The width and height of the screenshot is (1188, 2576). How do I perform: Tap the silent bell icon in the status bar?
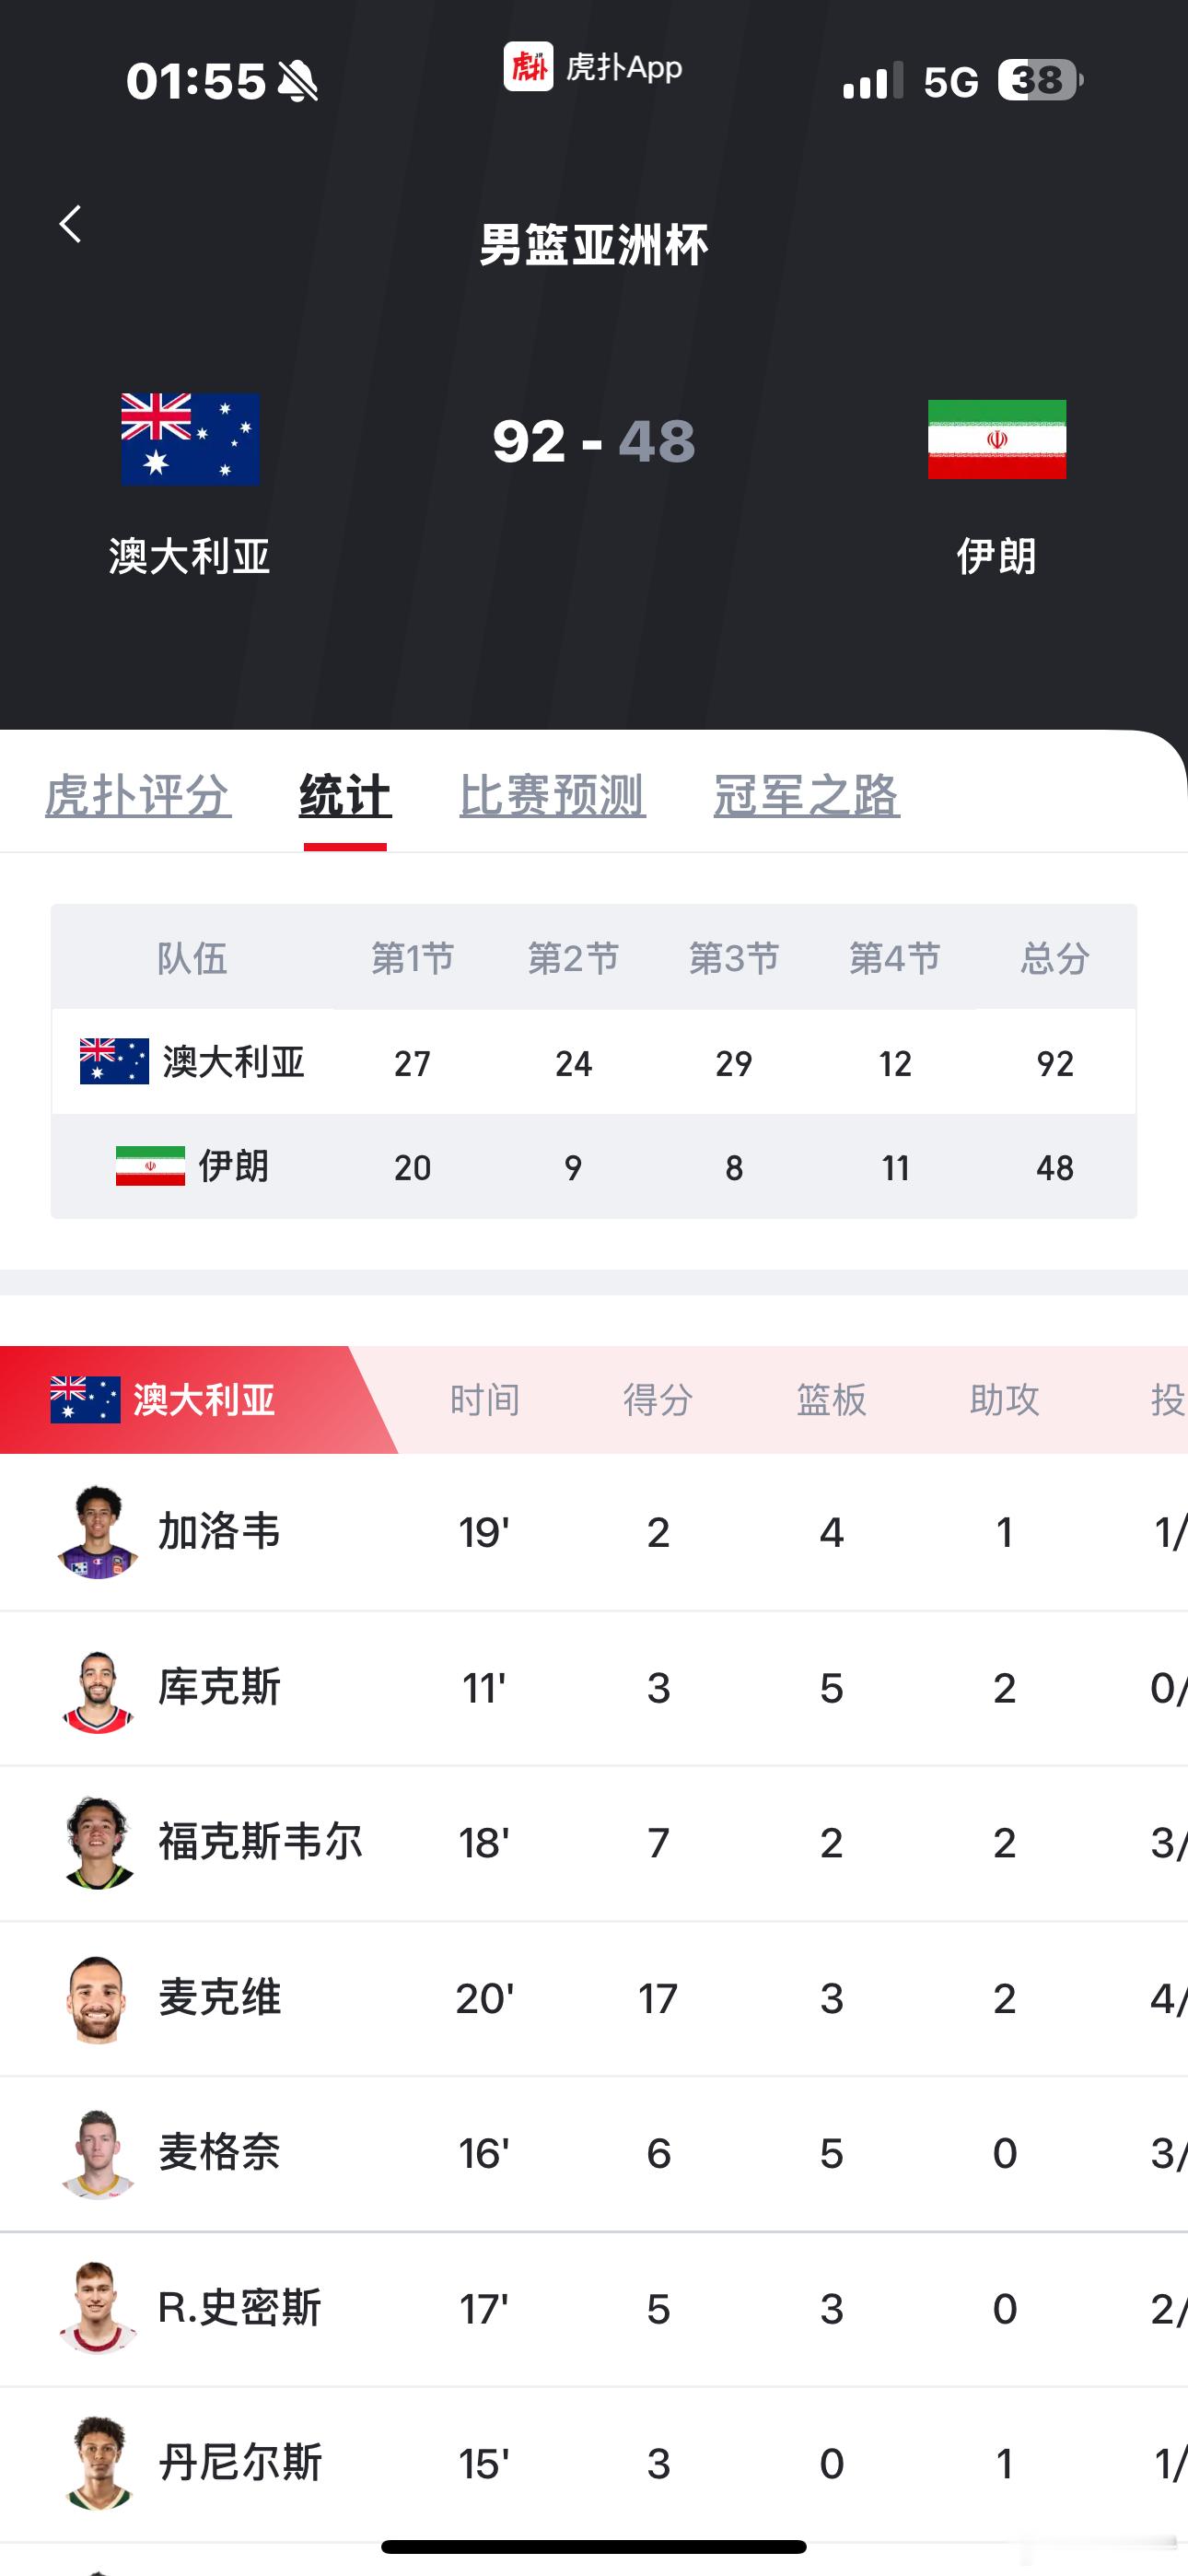297,81
